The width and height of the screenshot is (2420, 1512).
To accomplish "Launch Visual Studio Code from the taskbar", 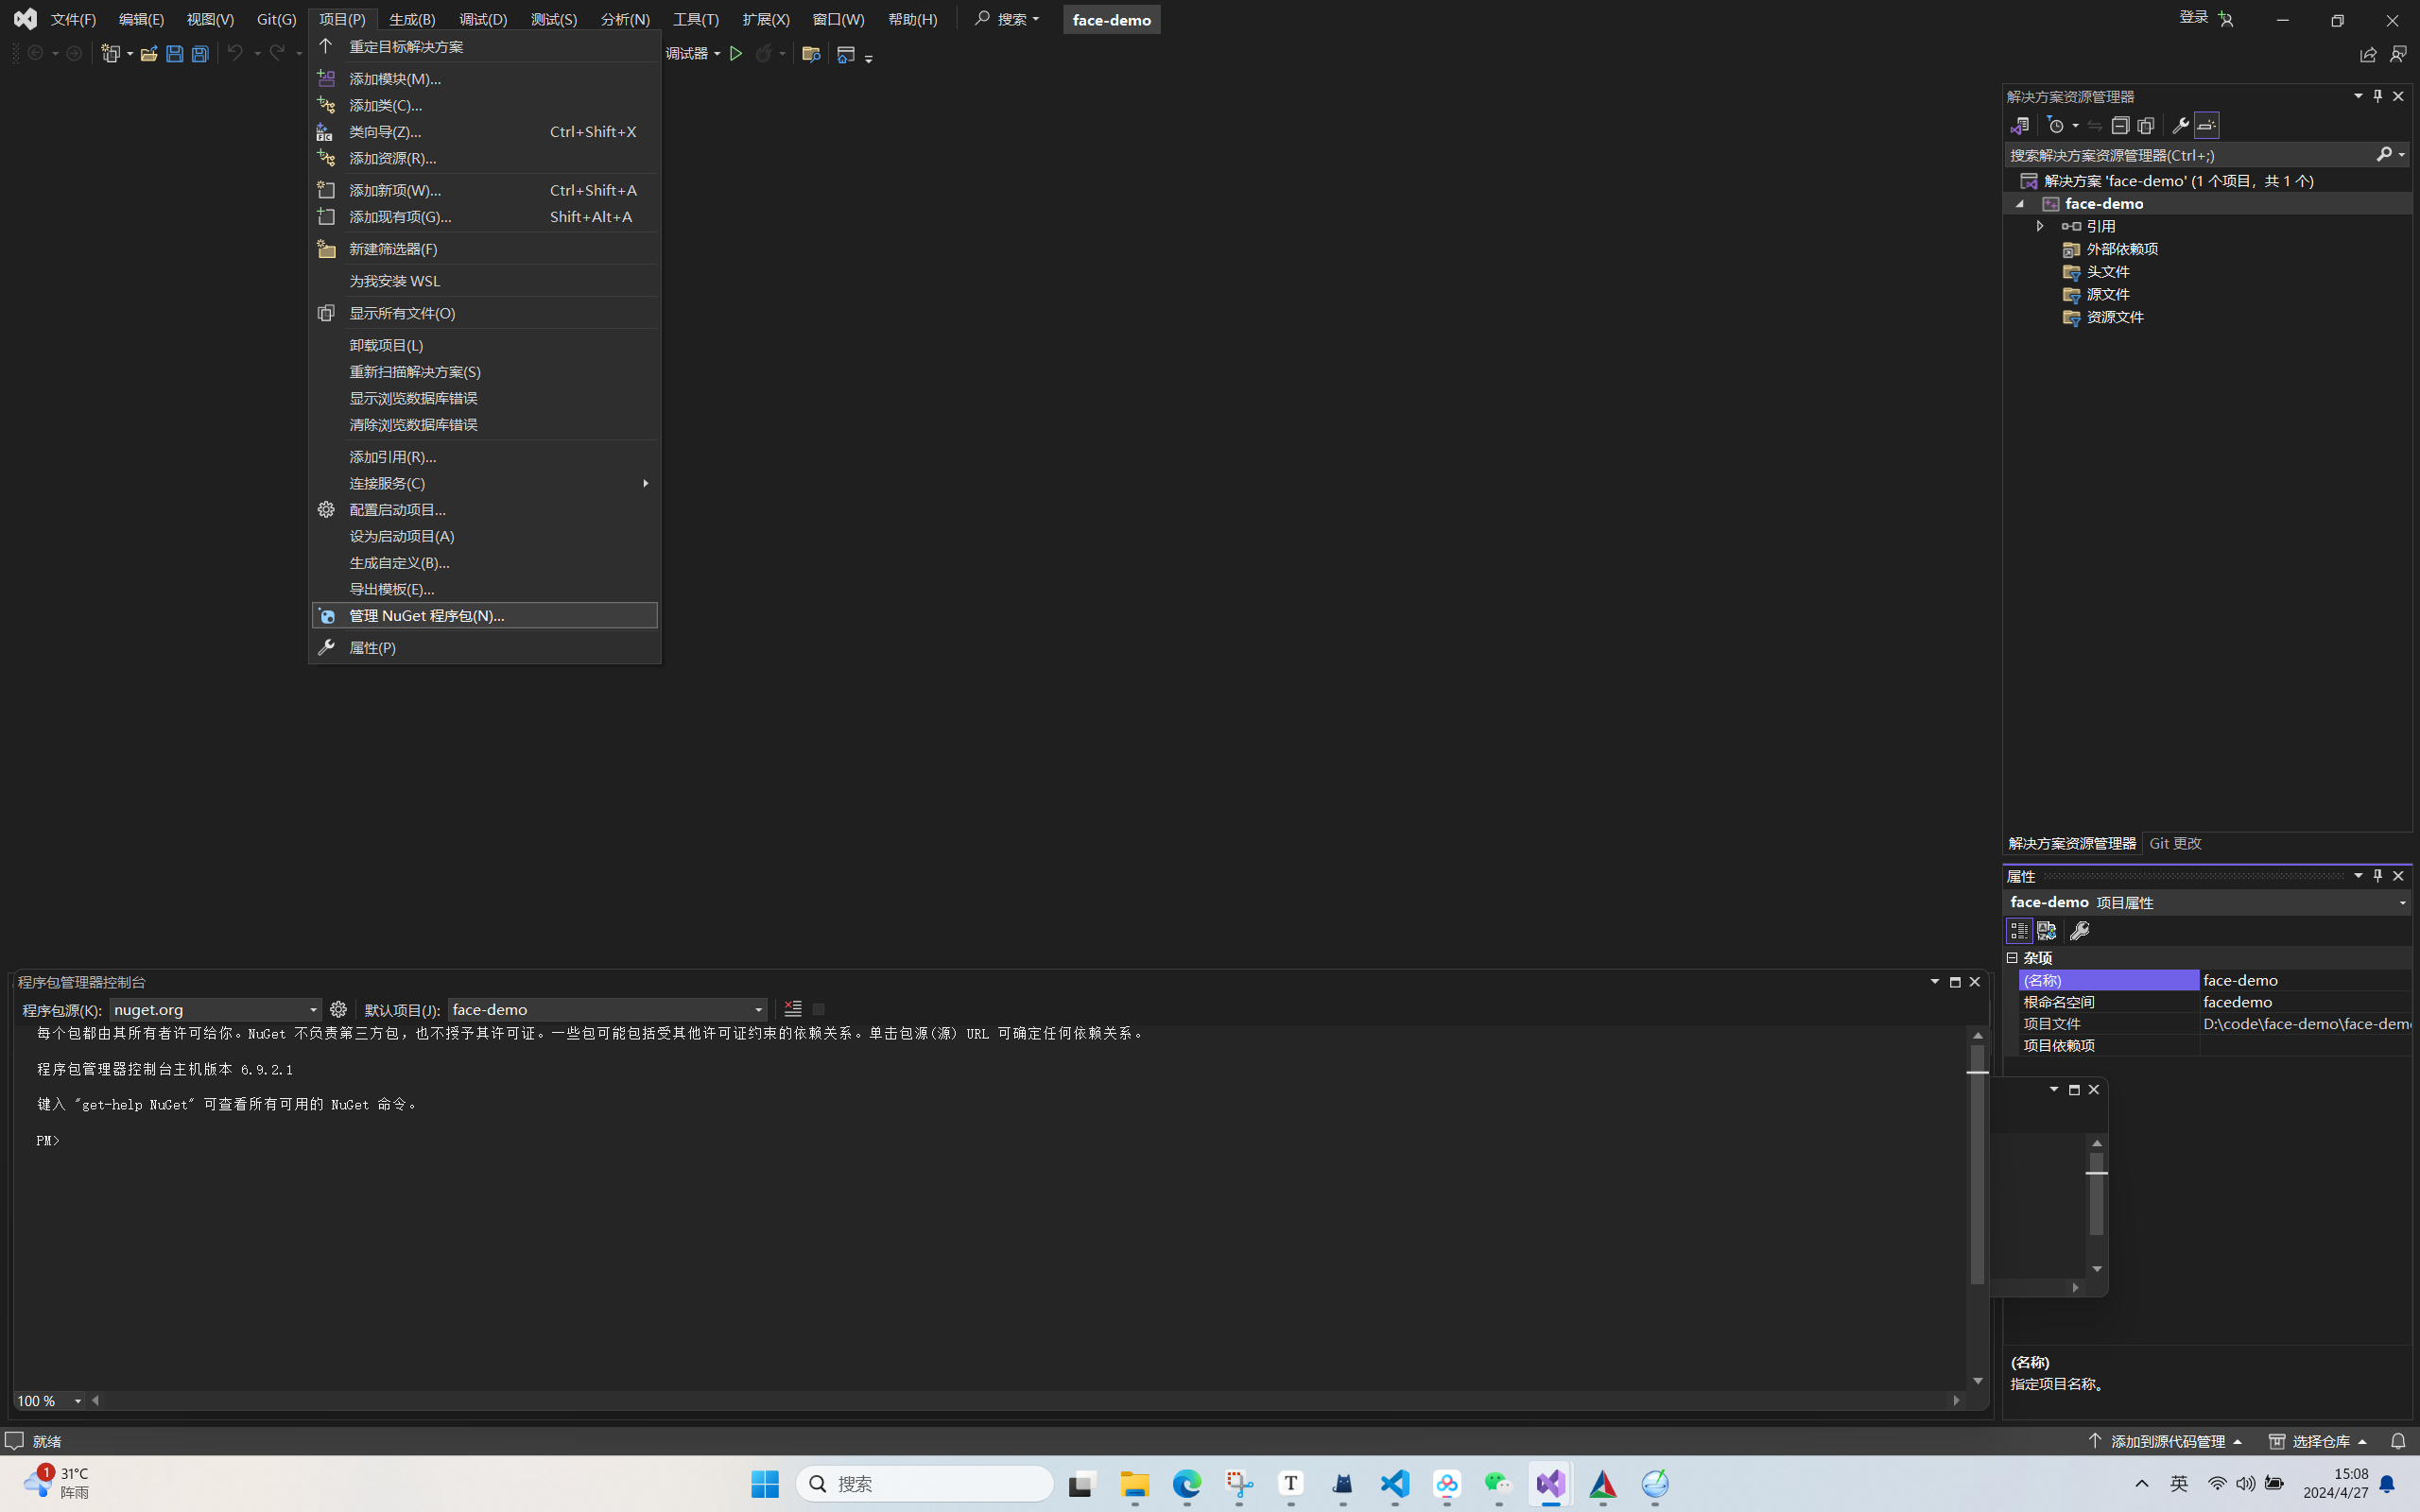I will click(x=1395, y=1484).
